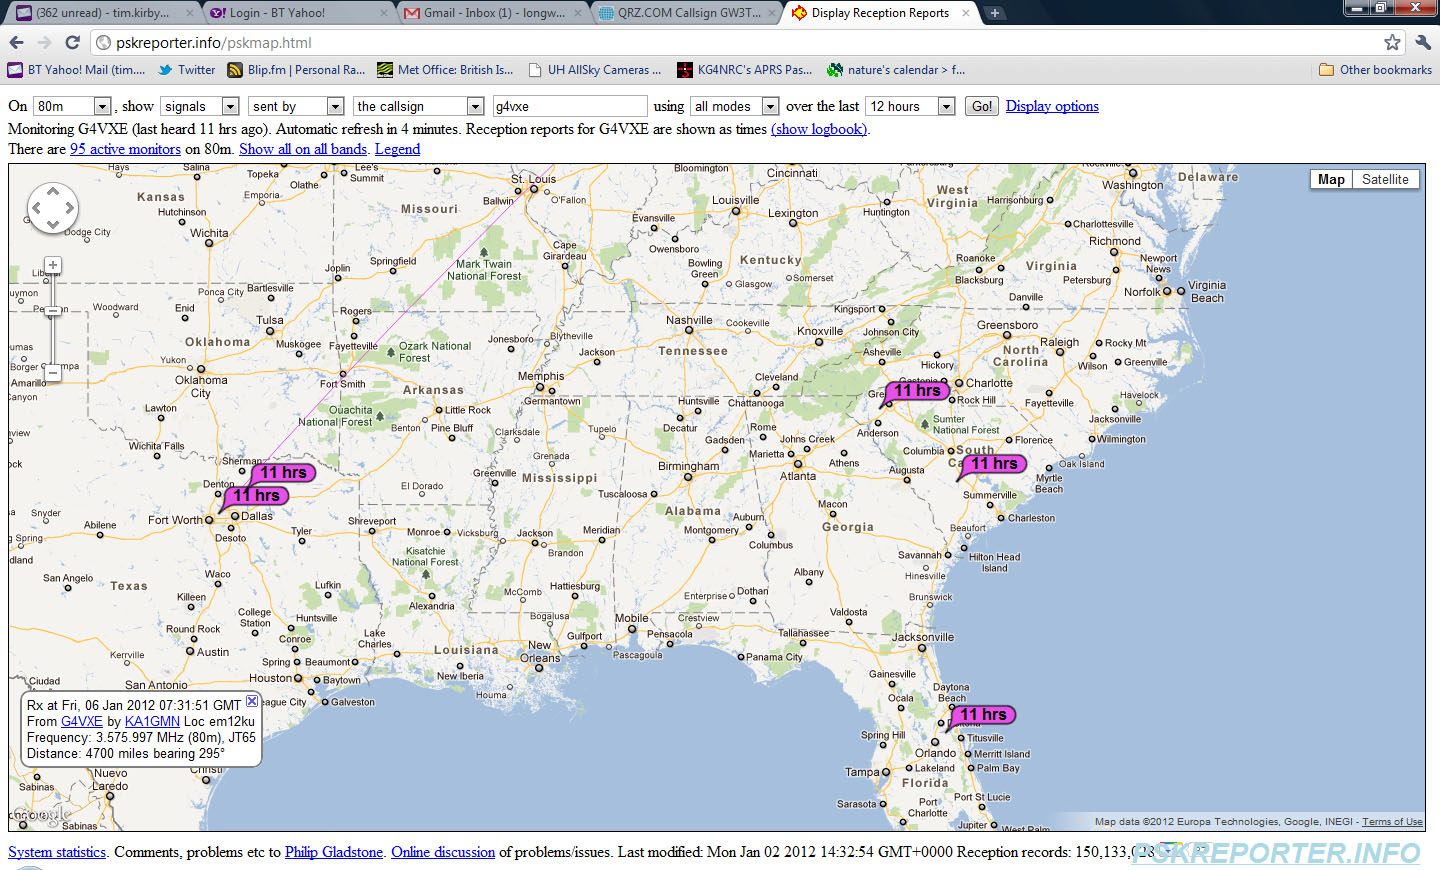This screenshot has height=870, width=1440.
Task: Click inside the g4vxe callsign field
Action: click(569, 105)
